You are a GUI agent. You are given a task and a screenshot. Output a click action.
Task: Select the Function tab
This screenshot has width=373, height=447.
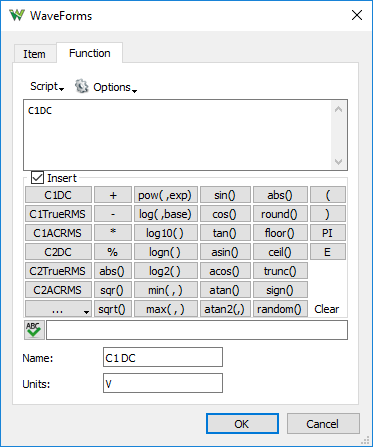pos(89,53)
